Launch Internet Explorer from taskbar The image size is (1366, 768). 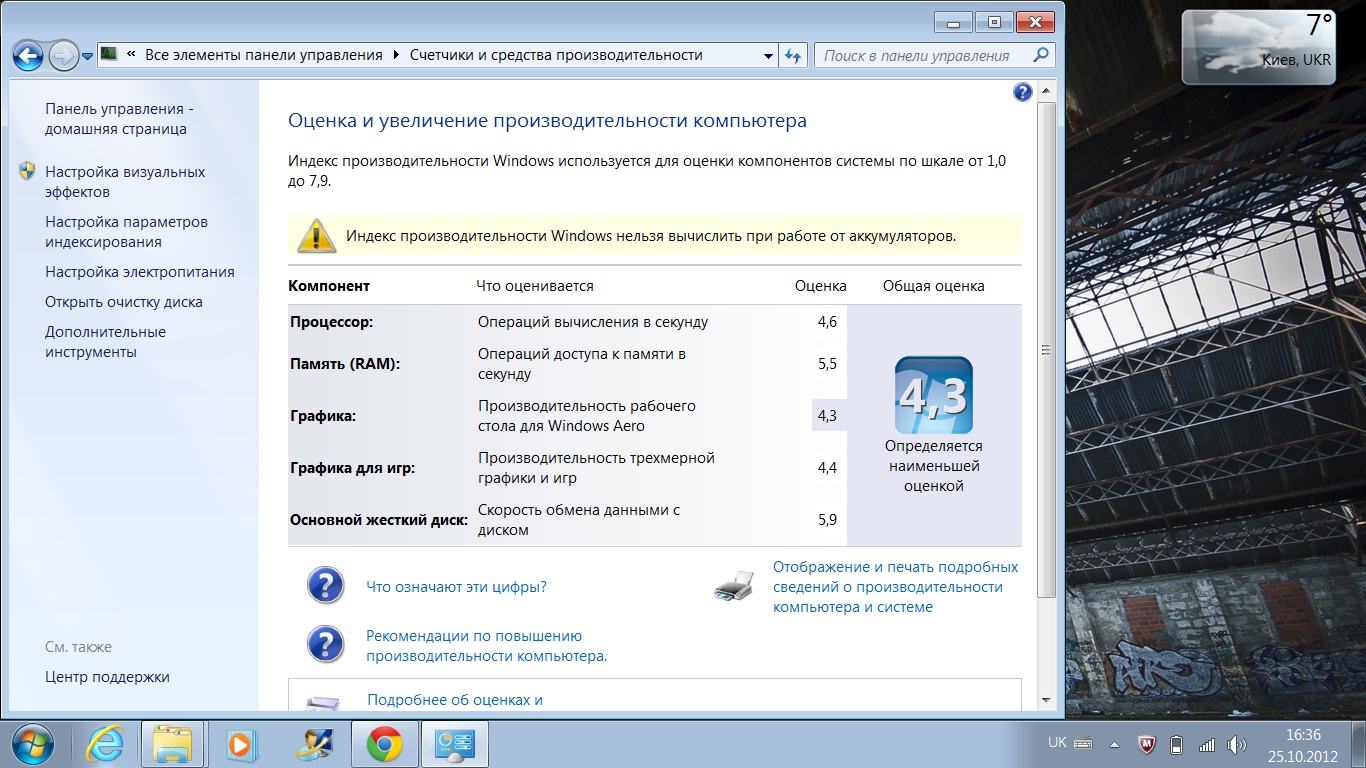pyautogui.click(x=104, y=744)
